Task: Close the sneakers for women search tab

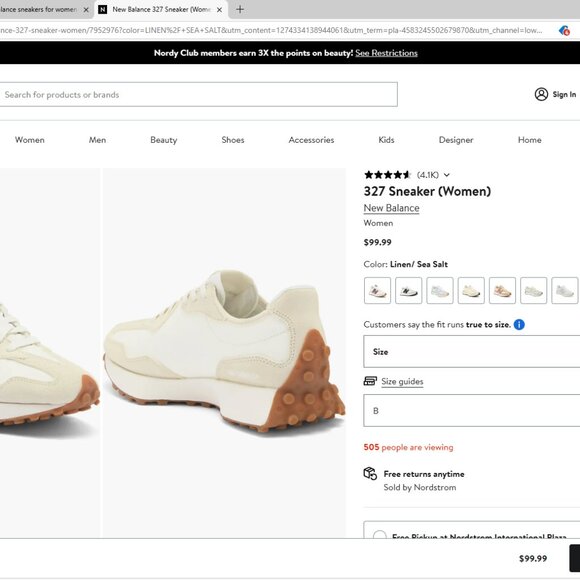Action: pyautogui.click(x=86, y=10)
